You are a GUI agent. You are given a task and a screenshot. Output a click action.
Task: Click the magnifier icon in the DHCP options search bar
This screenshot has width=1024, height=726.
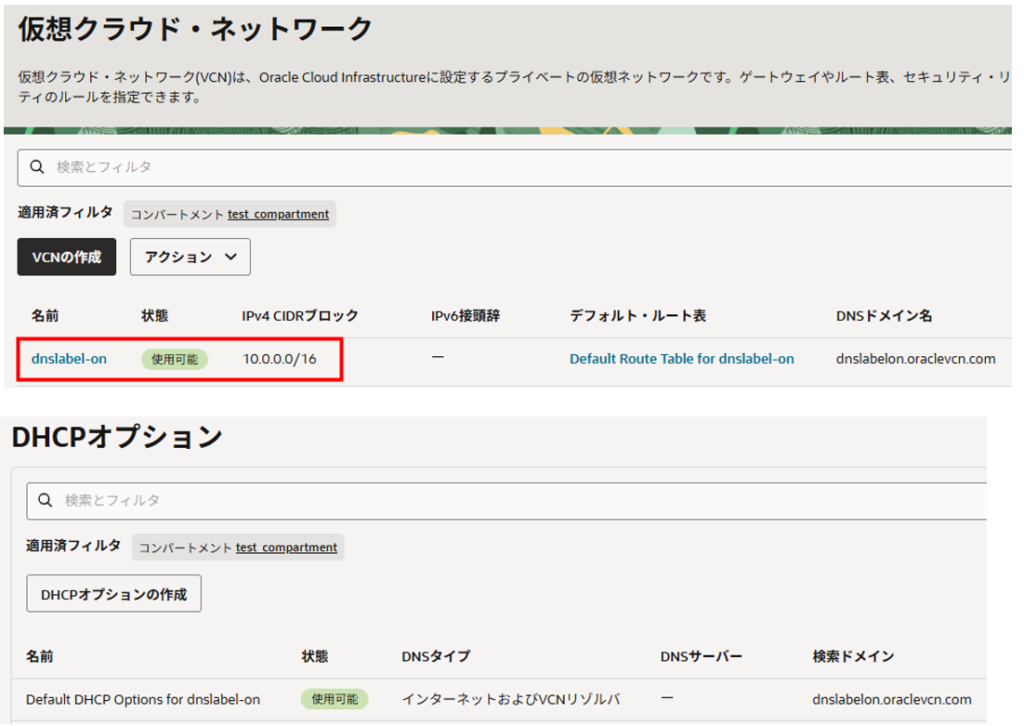pyautogui.click(x=46, y=499)
